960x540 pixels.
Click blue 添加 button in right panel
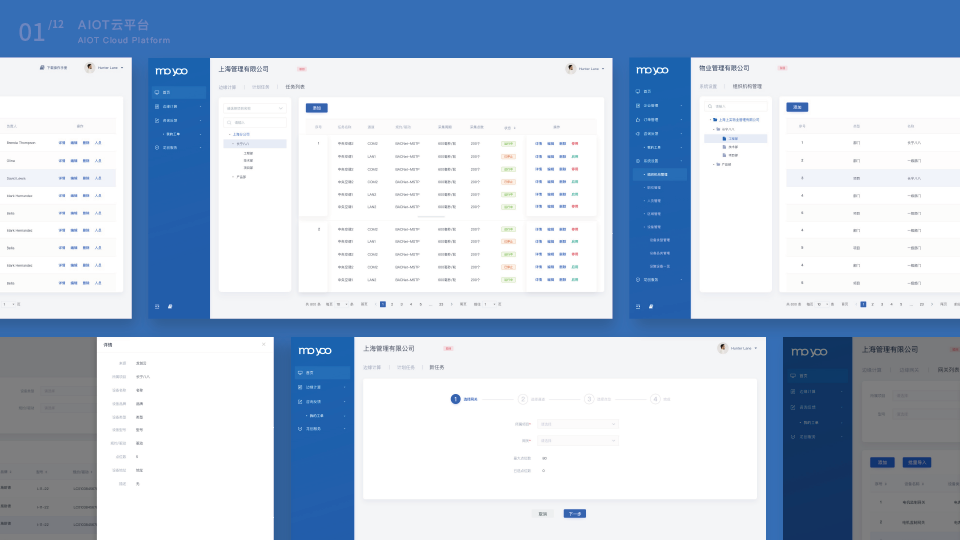click(797, 106)
